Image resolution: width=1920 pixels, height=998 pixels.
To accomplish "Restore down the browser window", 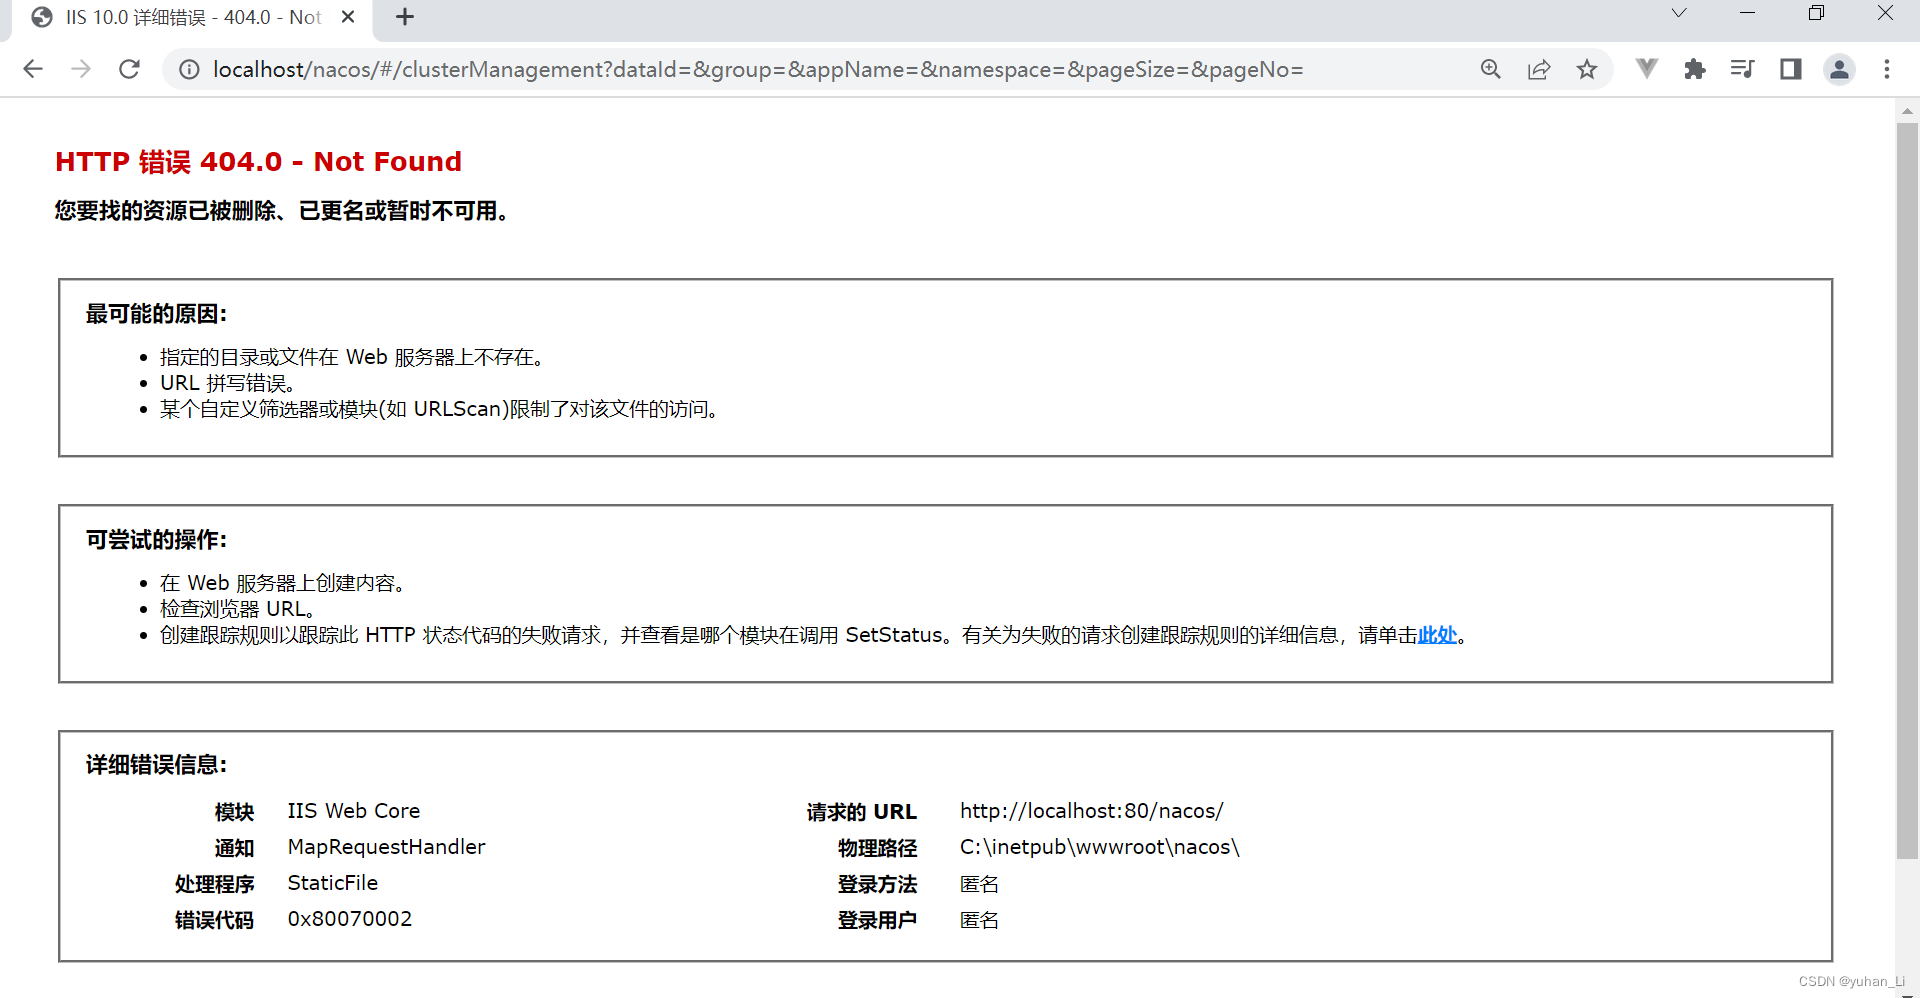I will click(1817, 13).
